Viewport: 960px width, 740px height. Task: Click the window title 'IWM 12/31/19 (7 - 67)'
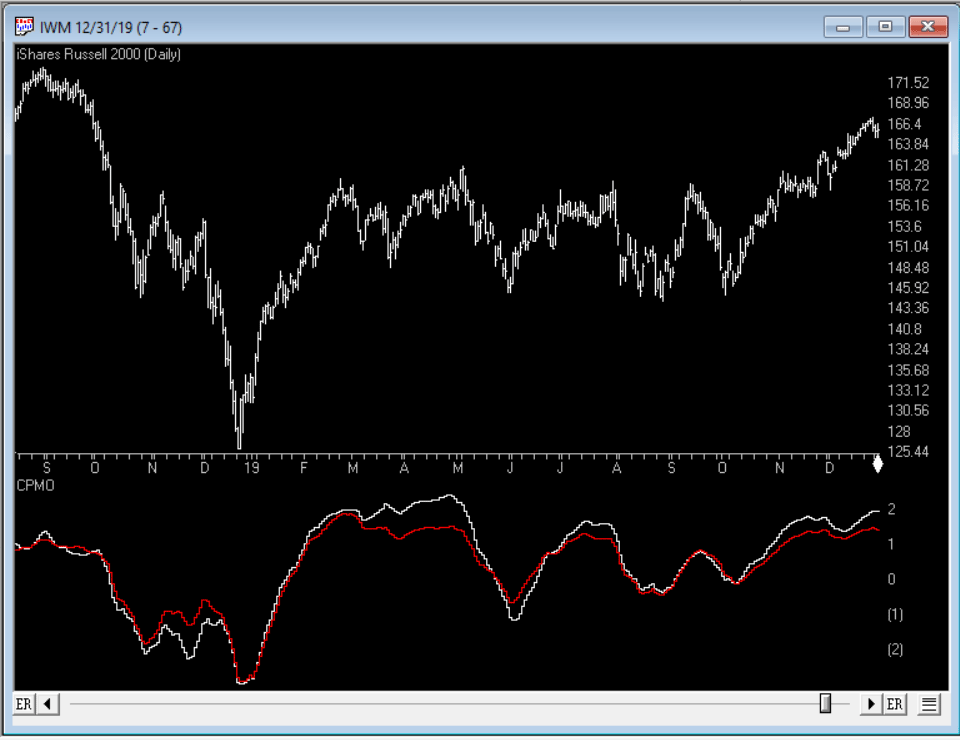click(x=111, y=28)
